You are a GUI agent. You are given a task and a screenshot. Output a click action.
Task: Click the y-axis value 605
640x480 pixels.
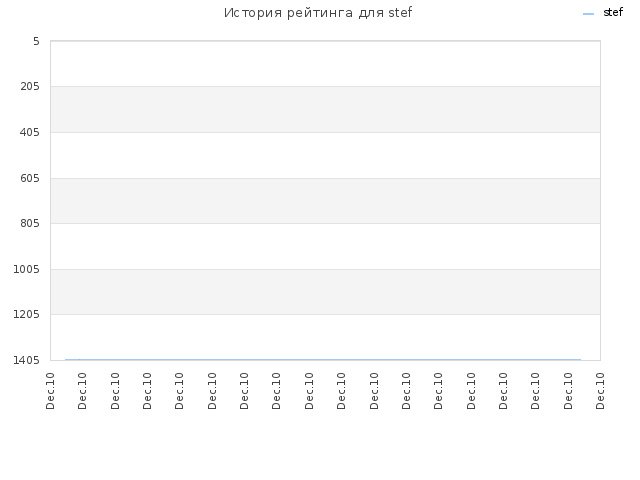[30, 178]
